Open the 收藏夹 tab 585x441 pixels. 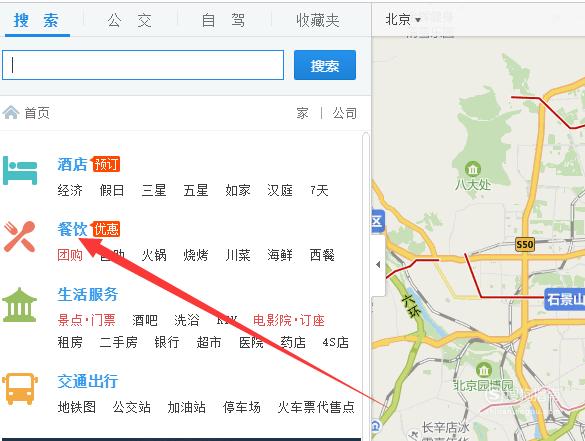(317, 20)
